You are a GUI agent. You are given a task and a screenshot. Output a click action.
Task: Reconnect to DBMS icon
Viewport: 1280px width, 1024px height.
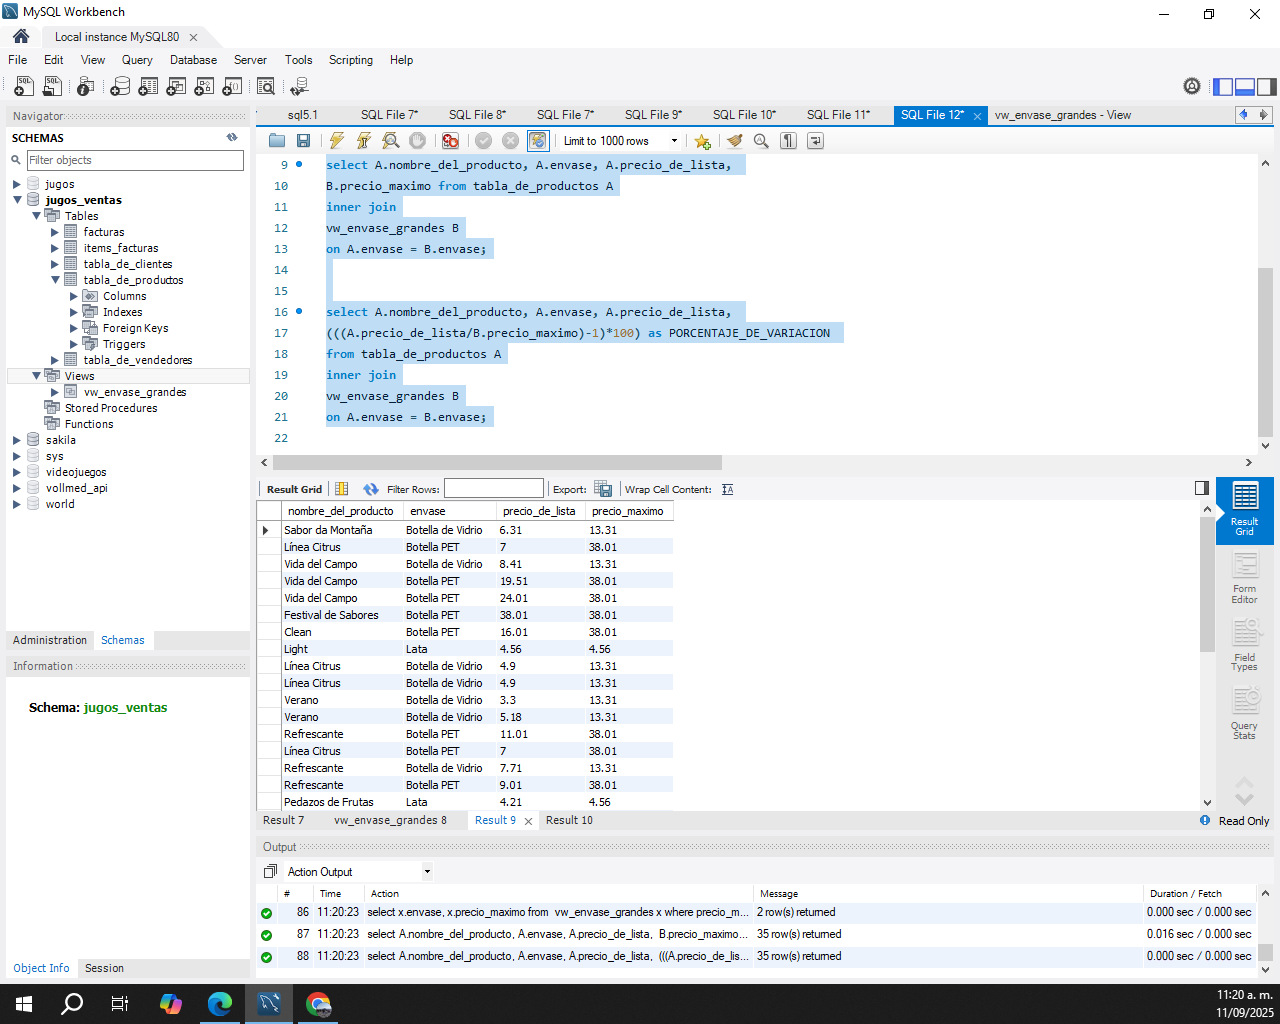298,87
